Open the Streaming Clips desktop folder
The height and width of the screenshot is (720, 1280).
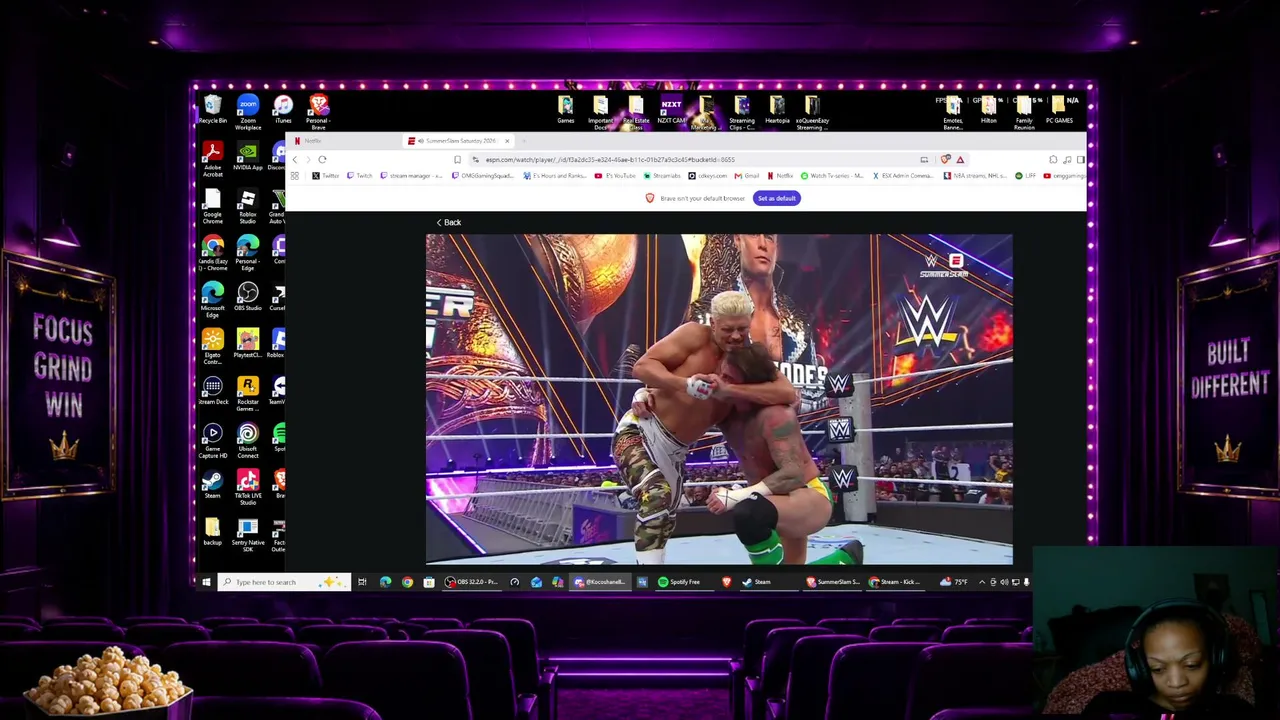(742, 112)
